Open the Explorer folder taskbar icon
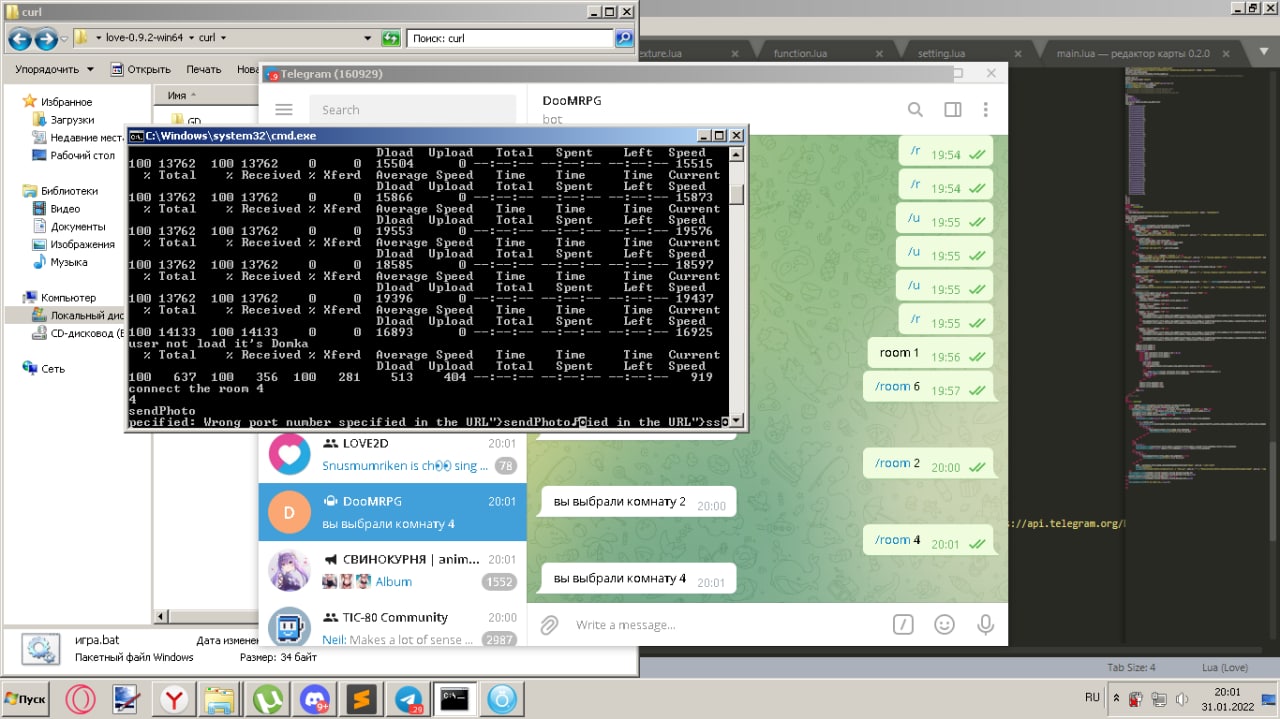 pos(220,699)
